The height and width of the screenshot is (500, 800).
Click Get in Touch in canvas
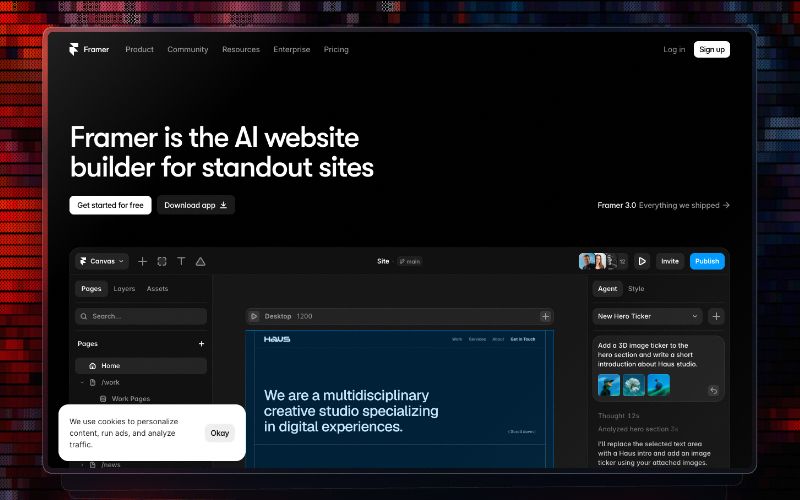[x=523, y=339]
